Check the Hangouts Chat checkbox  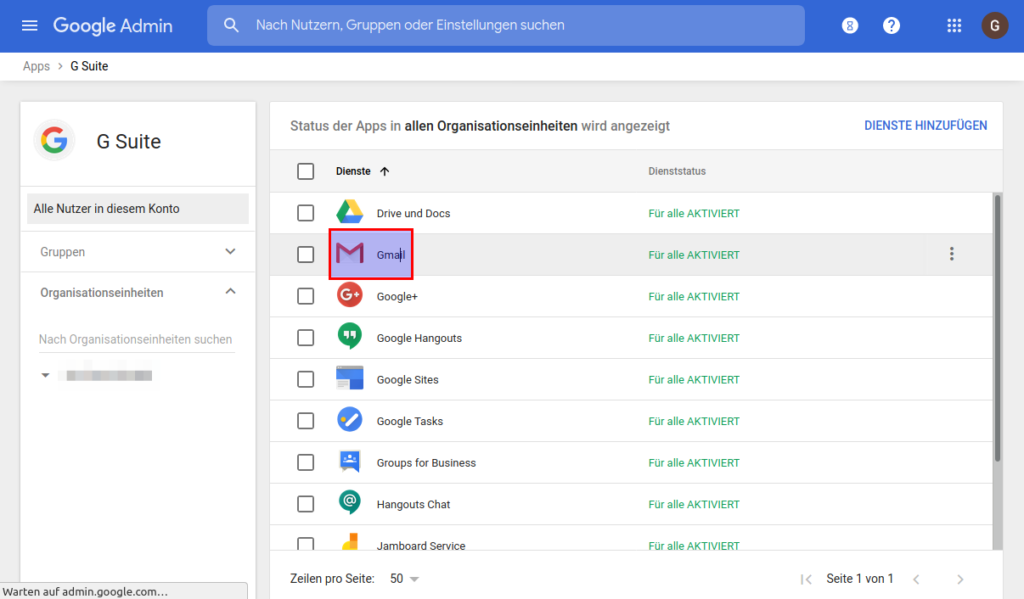click(x=306, y=504)
